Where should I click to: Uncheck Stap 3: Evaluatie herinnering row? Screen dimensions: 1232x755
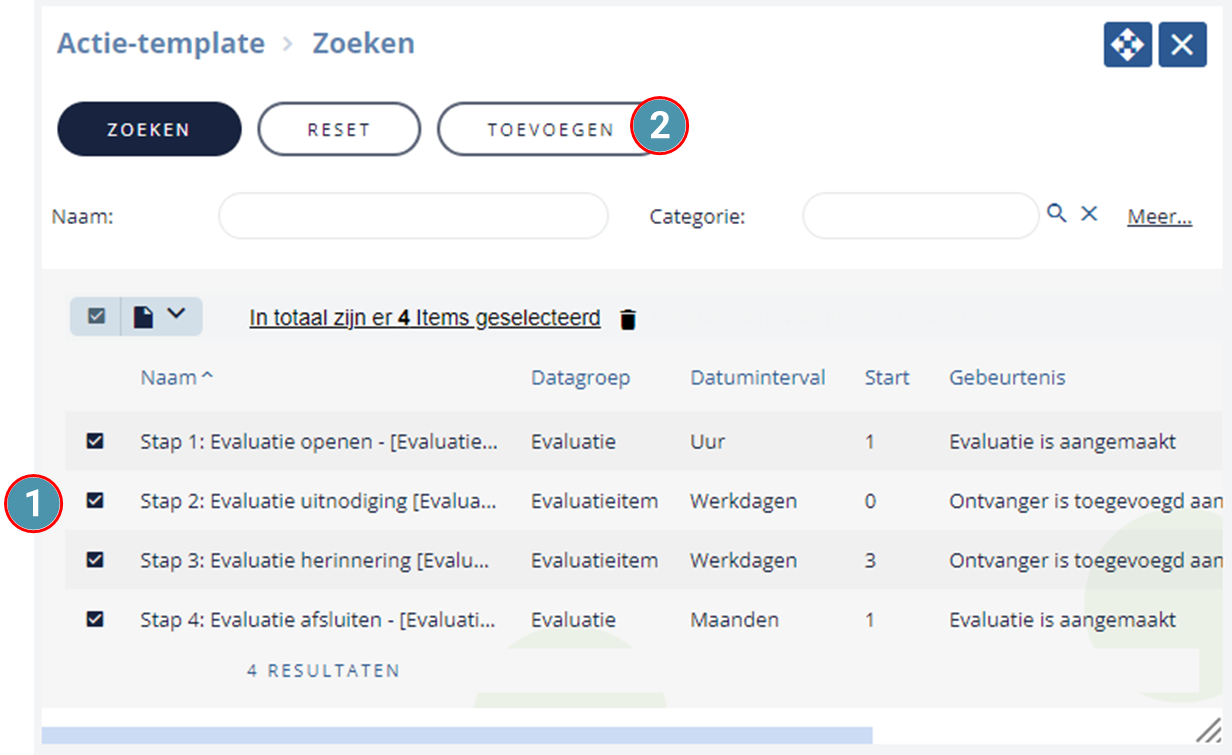[x=95, y=560]
